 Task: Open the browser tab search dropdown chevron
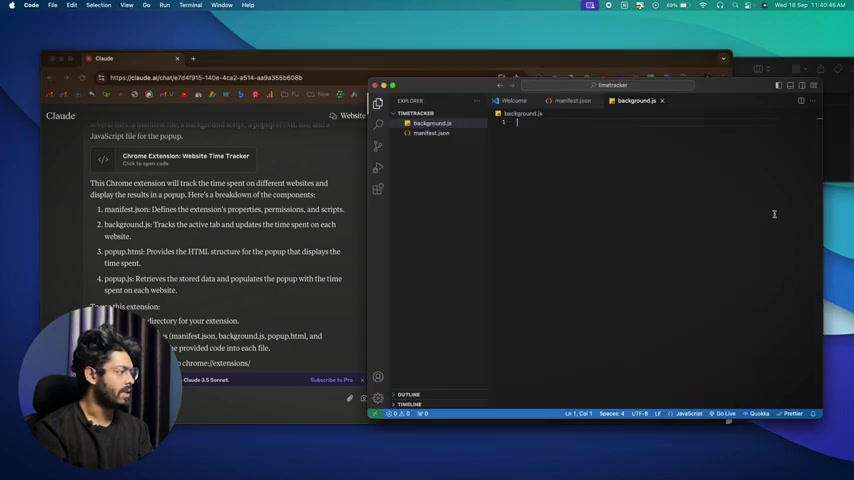tap(723, 59)
